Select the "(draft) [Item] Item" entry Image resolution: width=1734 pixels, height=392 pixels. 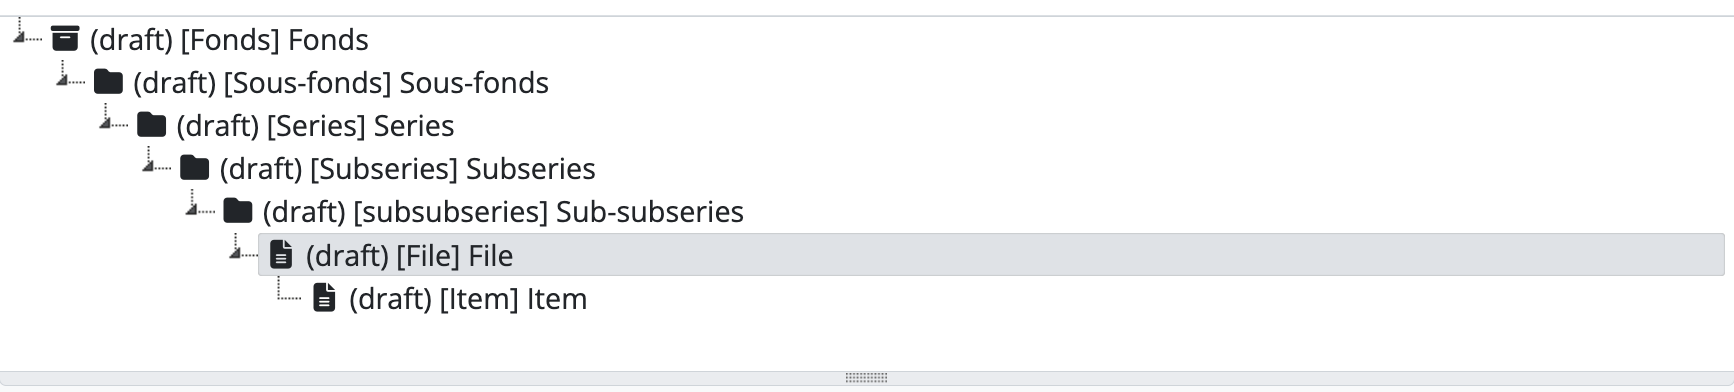468,299
